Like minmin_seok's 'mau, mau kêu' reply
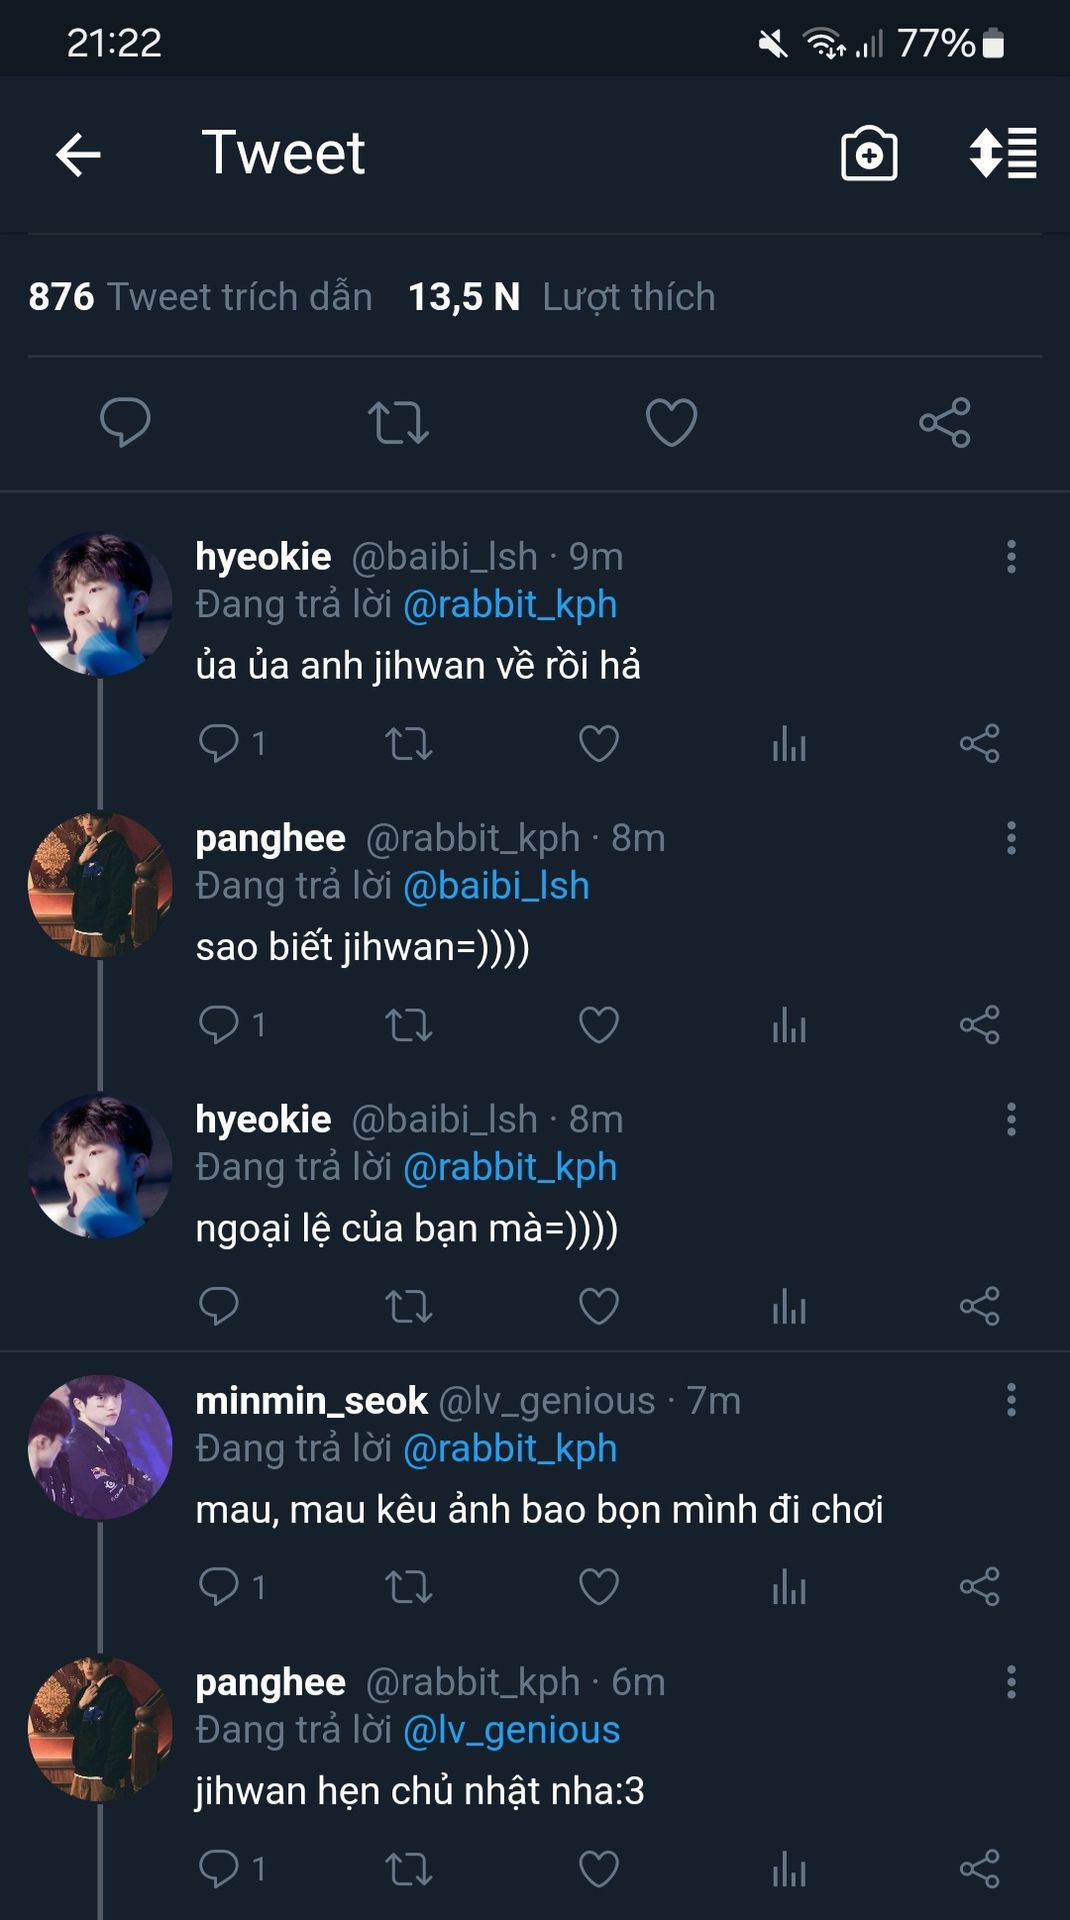 click(x=599, y=1587)
